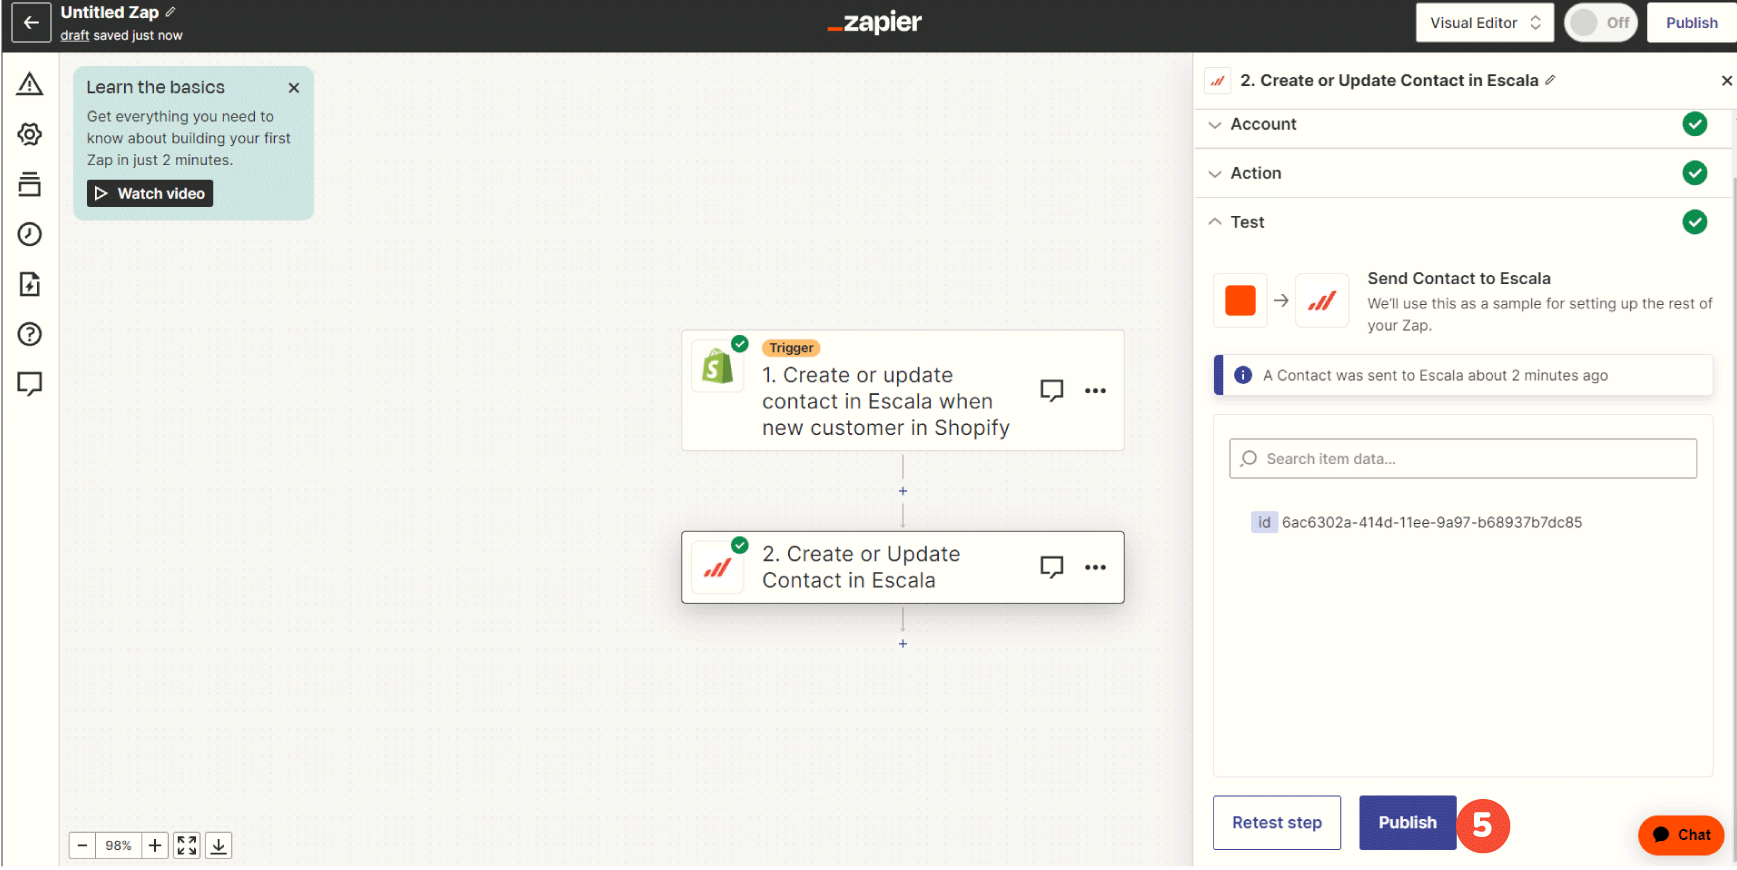Open the help question mark sidebar icon

pyautogui.click(x=30, y=334)
